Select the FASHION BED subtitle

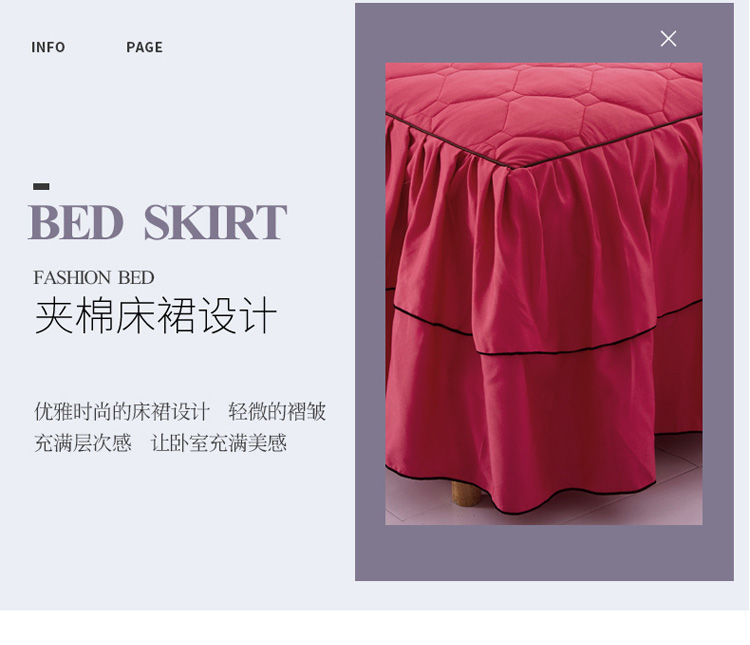click(94, 278)
